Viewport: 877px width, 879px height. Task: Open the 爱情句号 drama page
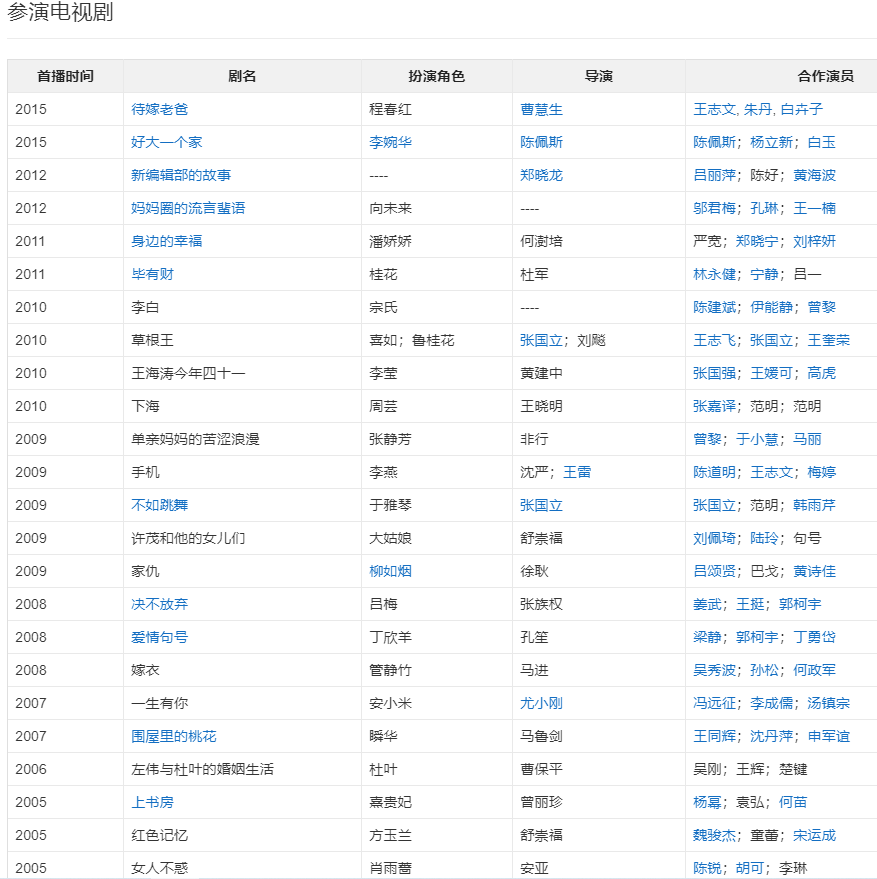tap(159, 637)
